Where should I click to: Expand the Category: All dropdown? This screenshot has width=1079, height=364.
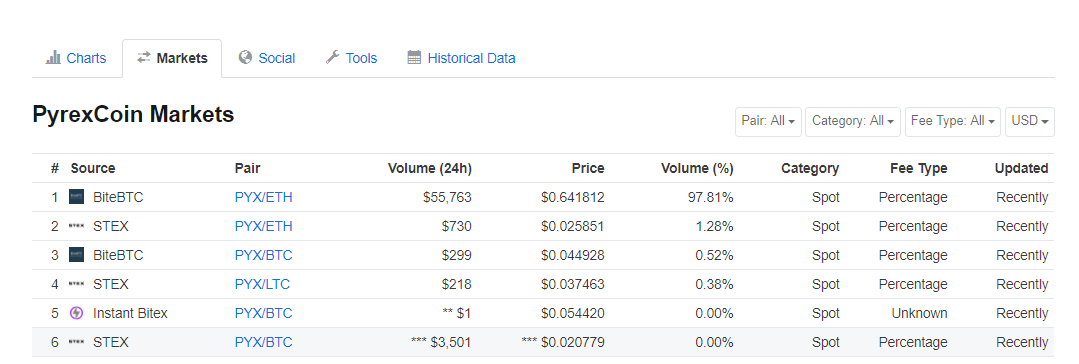(853, 121)
